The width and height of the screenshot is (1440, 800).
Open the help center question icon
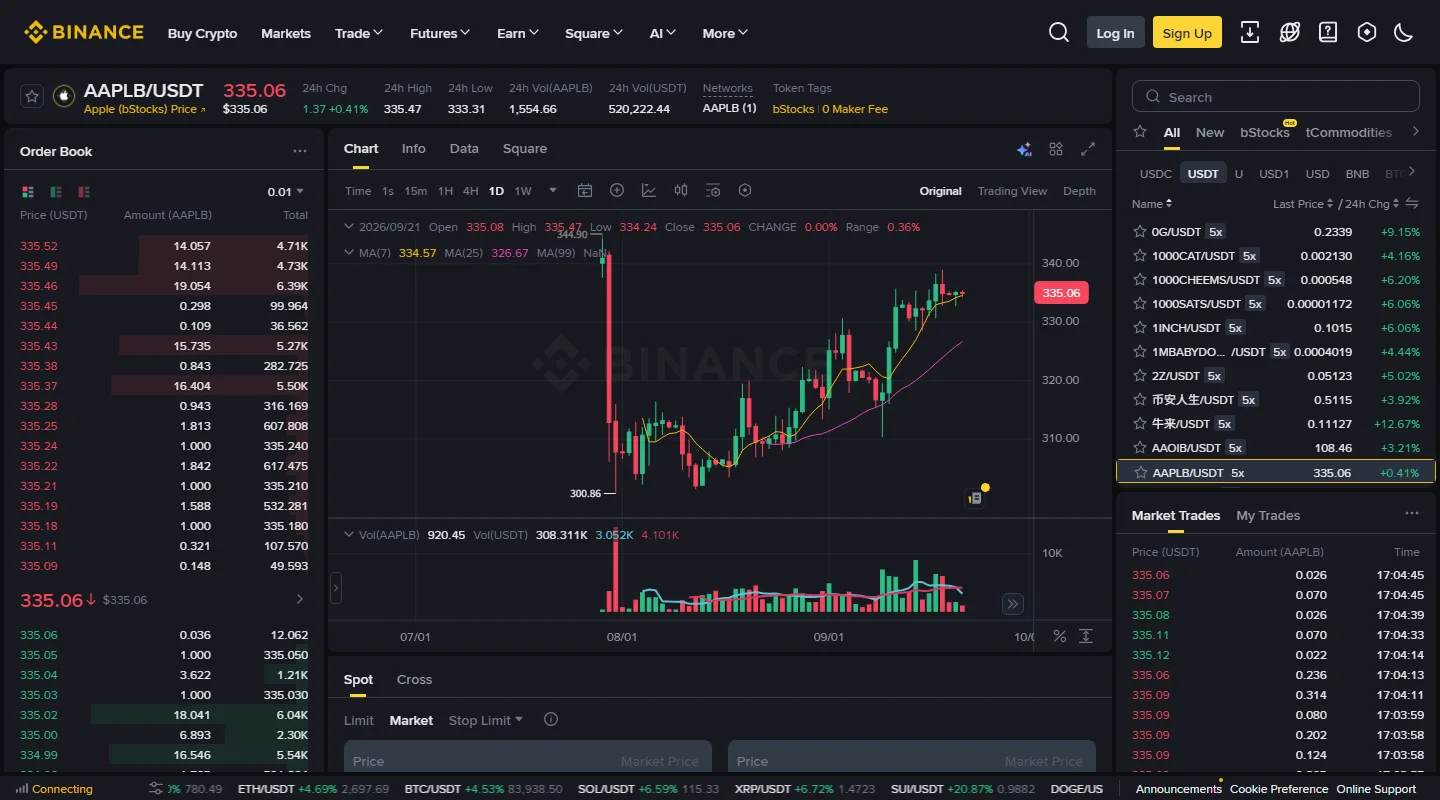(x=1328, y=33)
